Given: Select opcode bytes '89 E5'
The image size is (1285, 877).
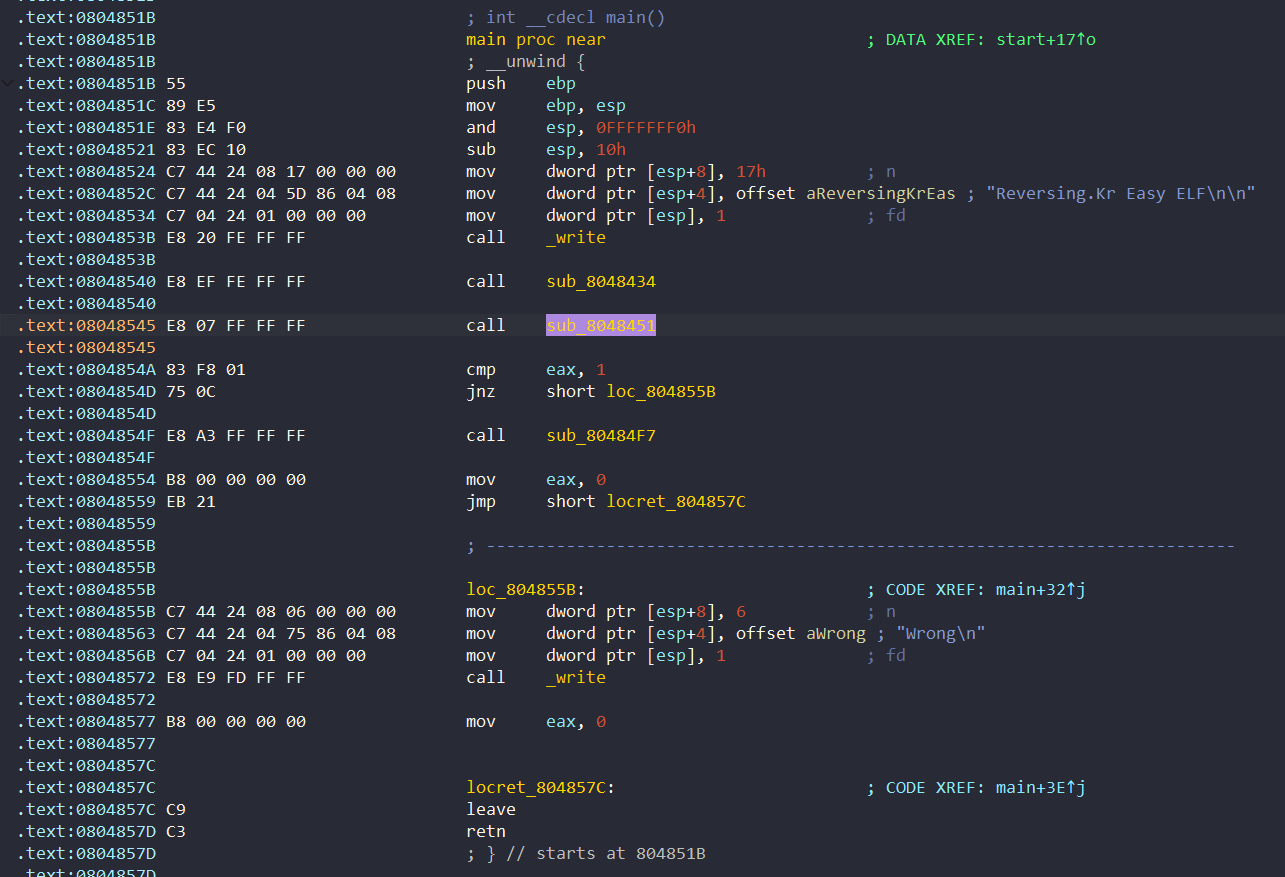Looking at the screenshot, I should click(191, 105).
